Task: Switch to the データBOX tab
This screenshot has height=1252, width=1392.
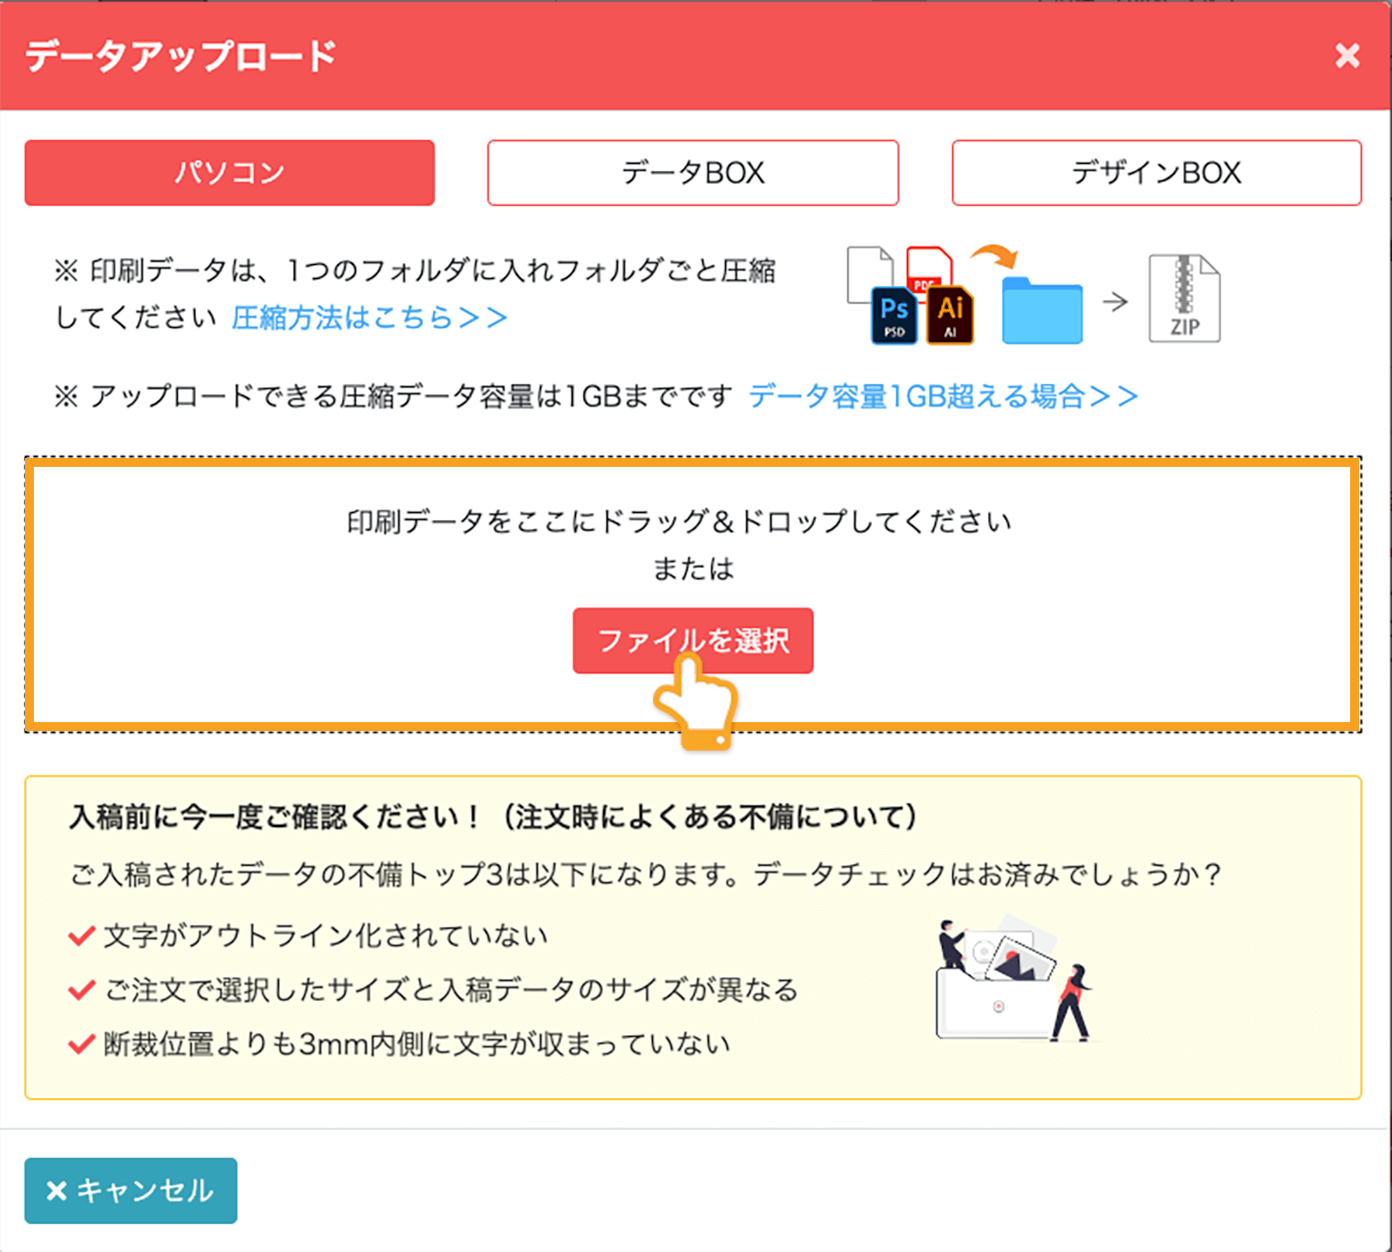Action: (692, 172)
